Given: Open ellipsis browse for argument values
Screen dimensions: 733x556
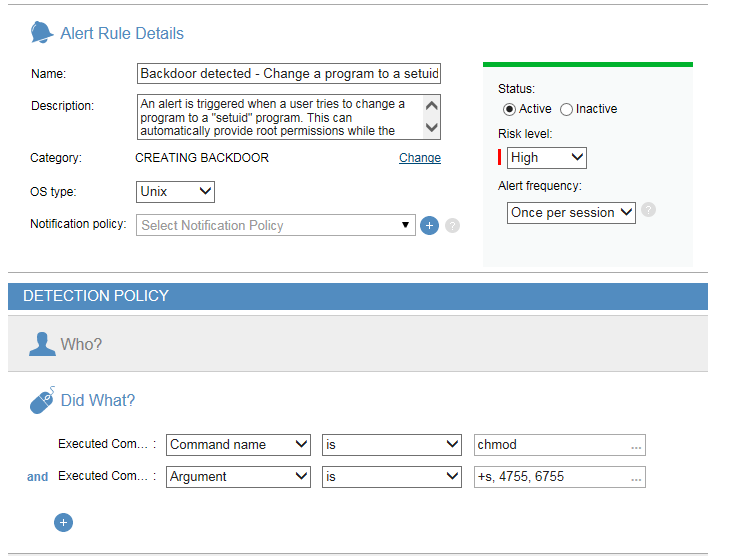Looking at the screenshot, I should 636,477.
